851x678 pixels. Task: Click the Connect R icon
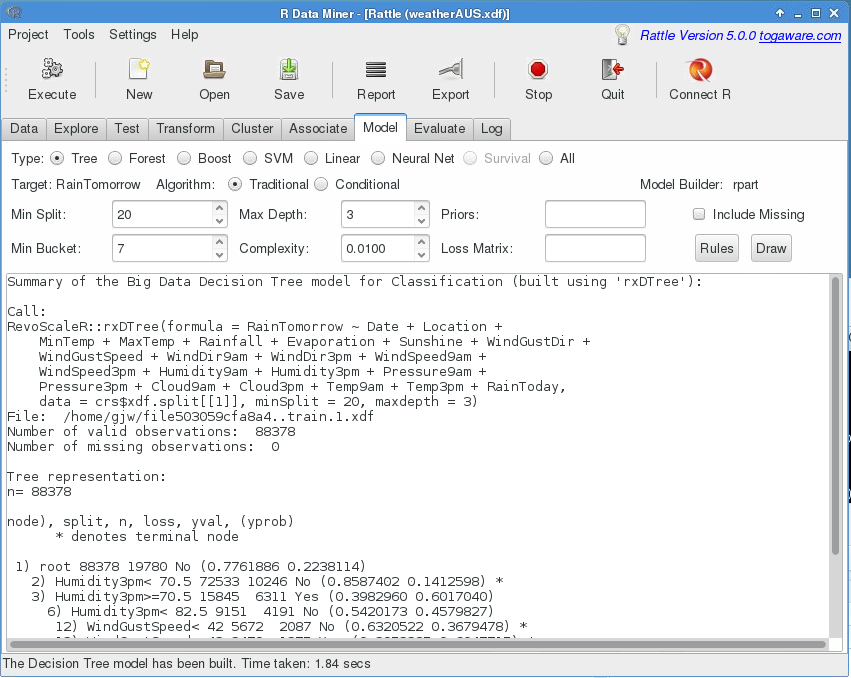point(700,70)
